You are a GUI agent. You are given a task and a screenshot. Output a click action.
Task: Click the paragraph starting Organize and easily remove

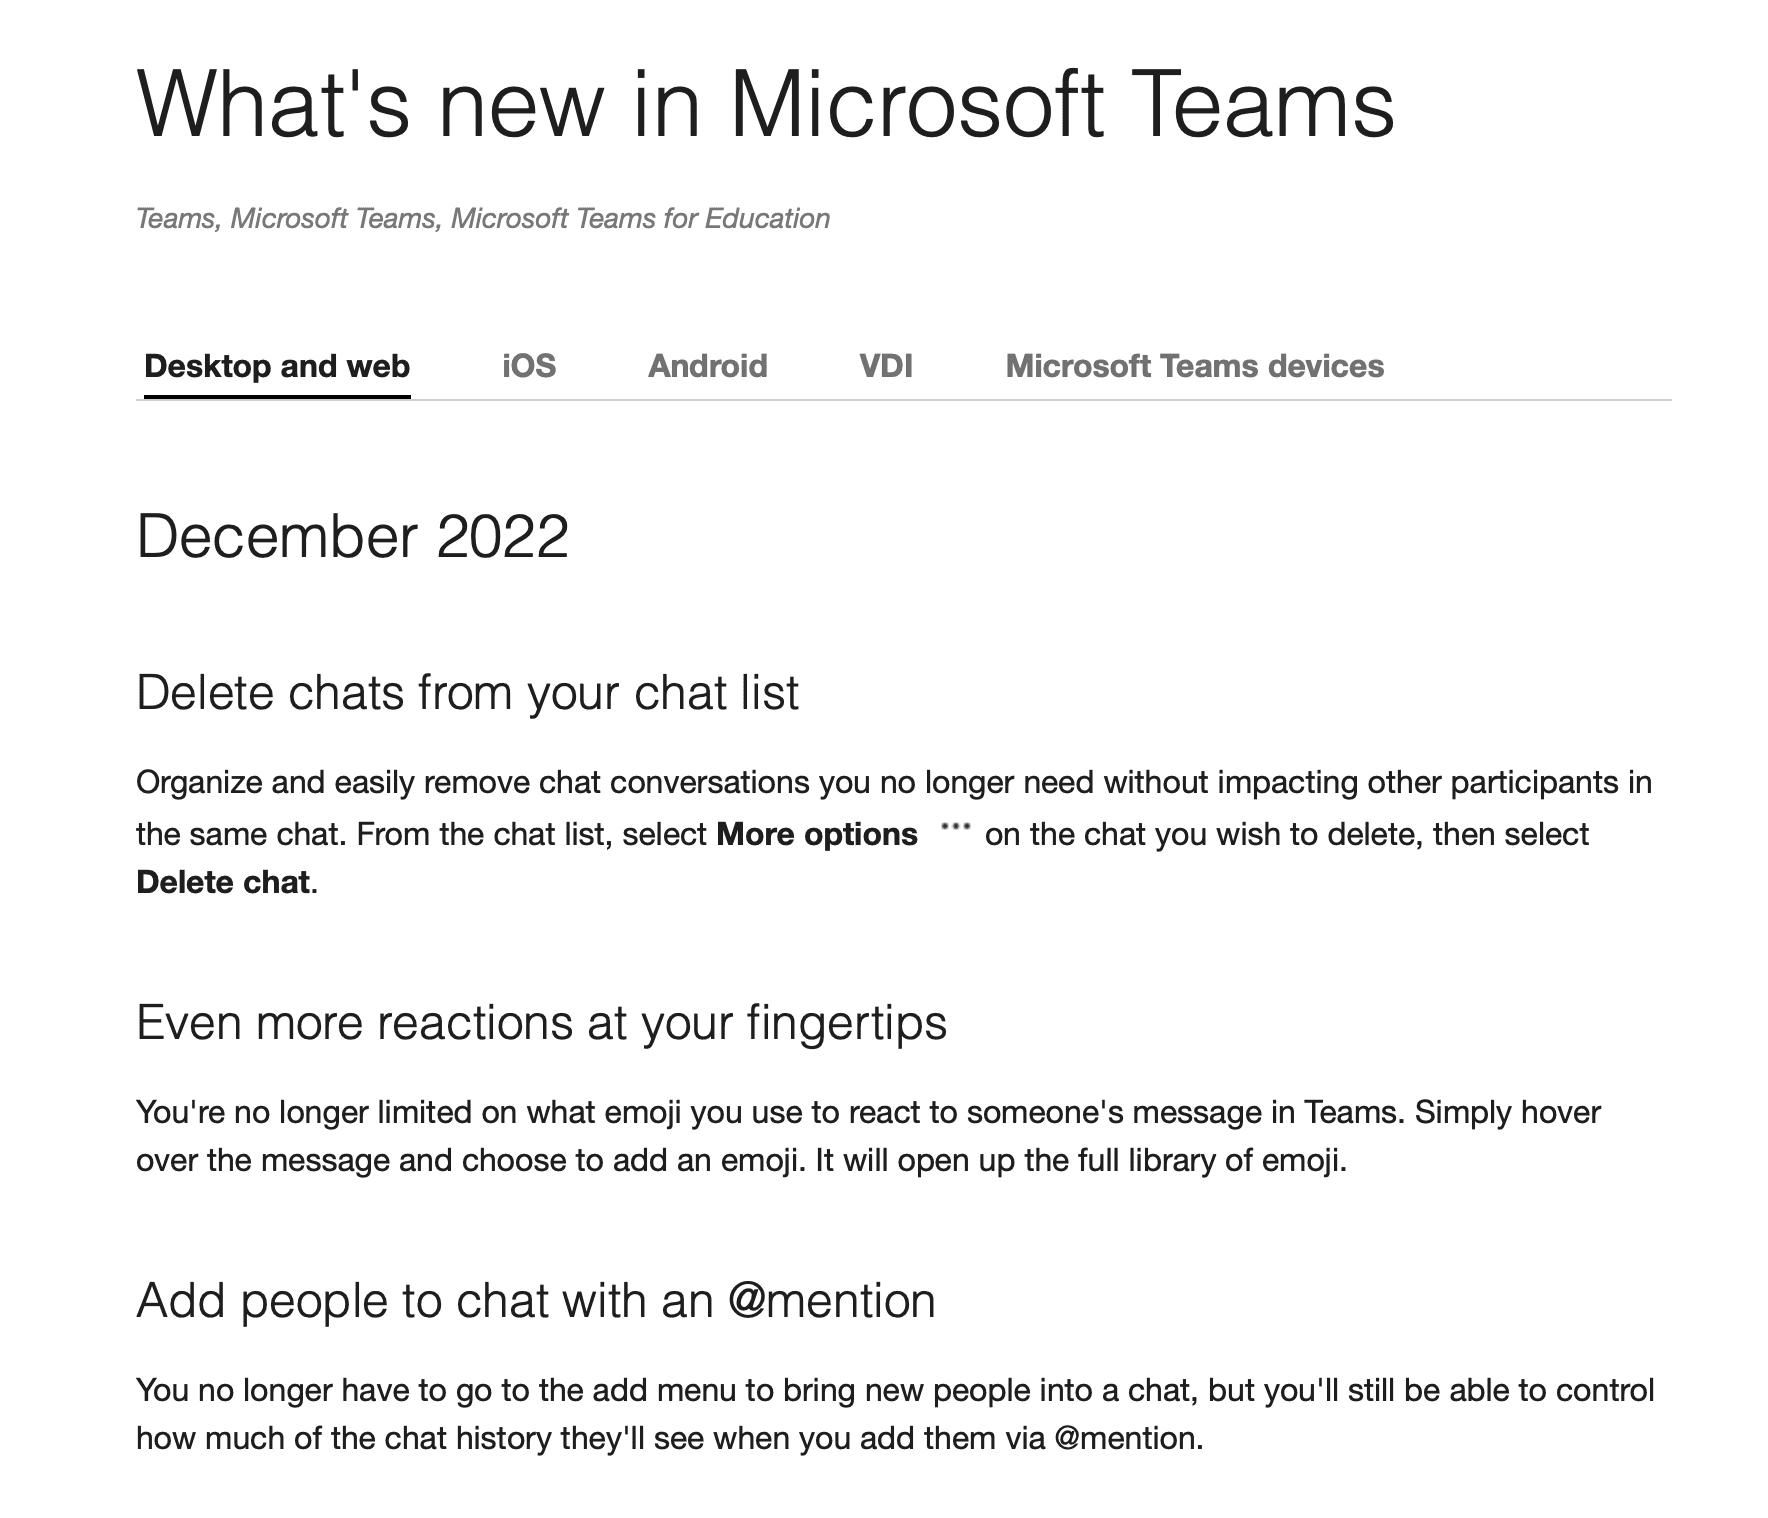coord(894,832)
